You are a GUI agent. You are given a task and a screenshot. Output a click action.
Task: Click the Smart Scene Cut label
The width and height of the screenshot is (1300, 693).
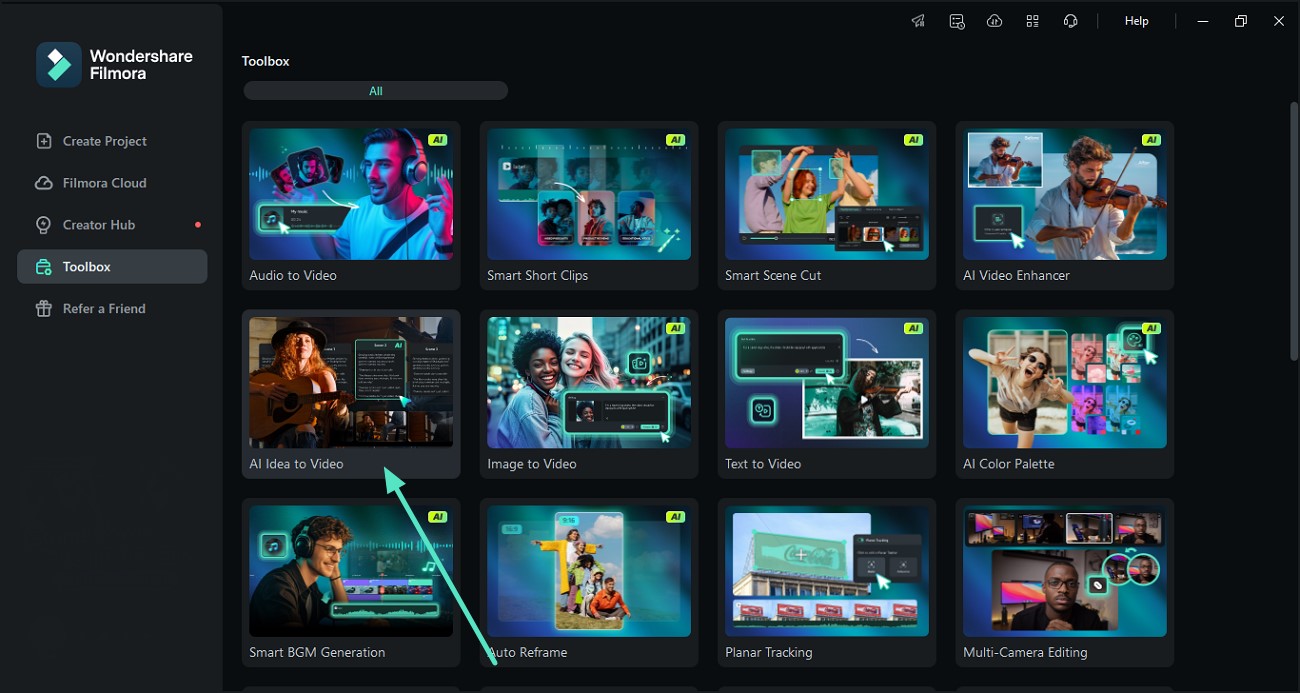tap(773, 275)
